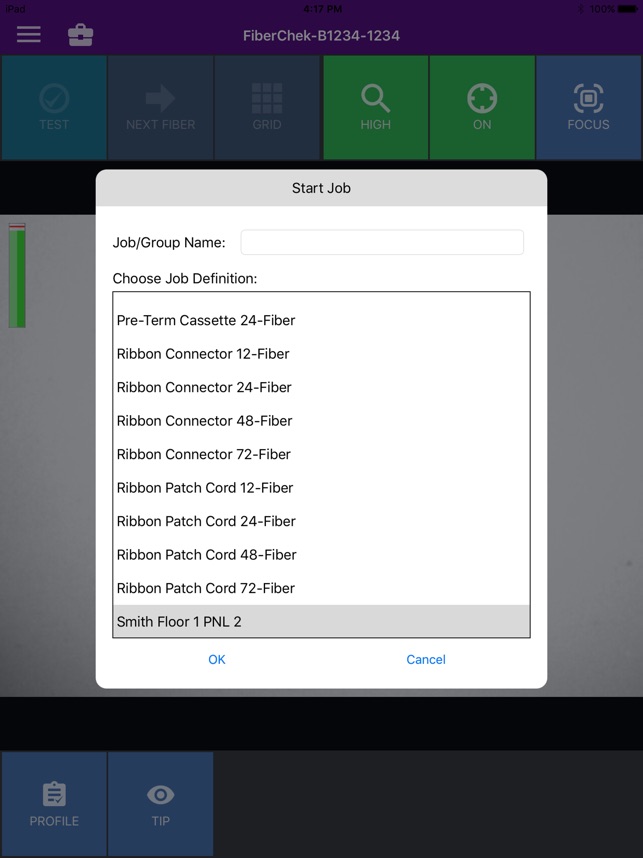Tap the TEST checkmark button

[x=54, y=107]
